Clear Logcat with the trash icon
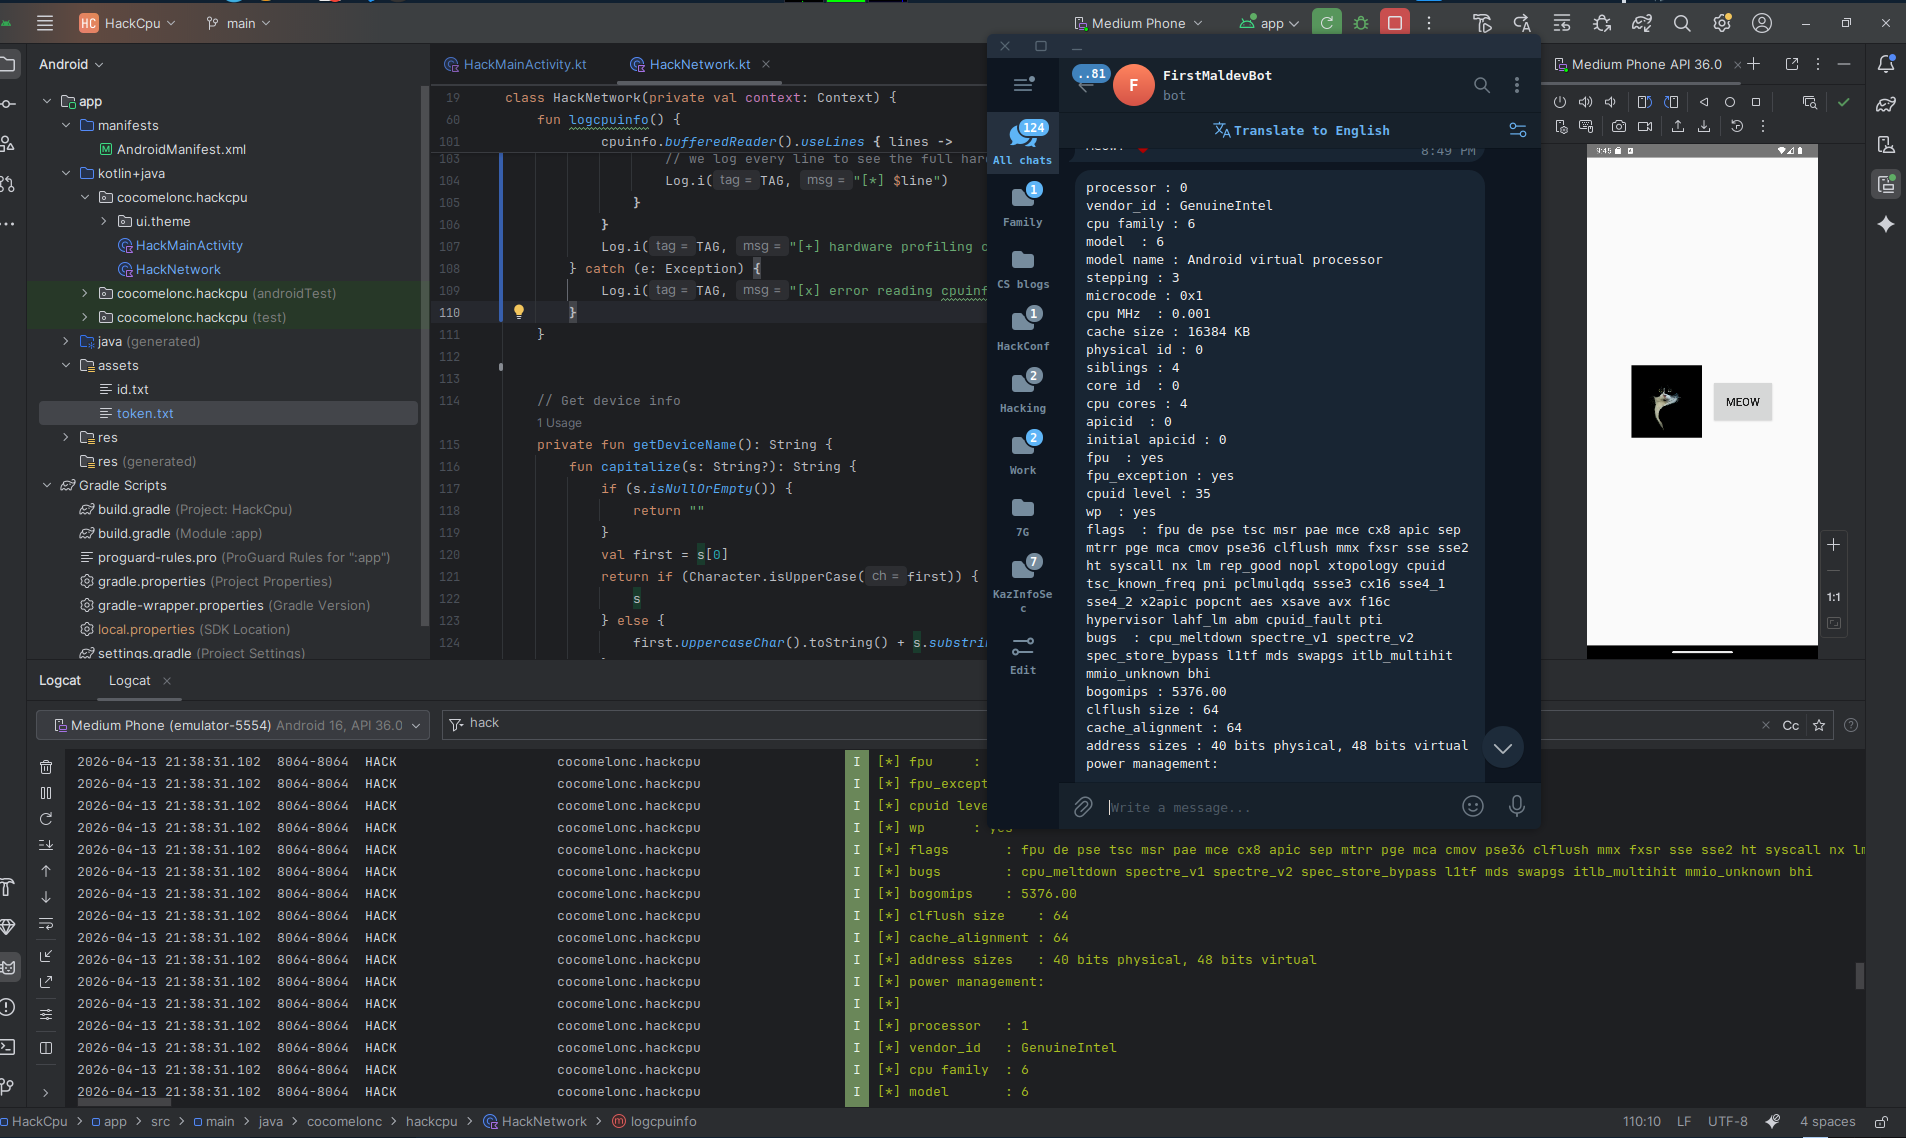 click(46, 767)
